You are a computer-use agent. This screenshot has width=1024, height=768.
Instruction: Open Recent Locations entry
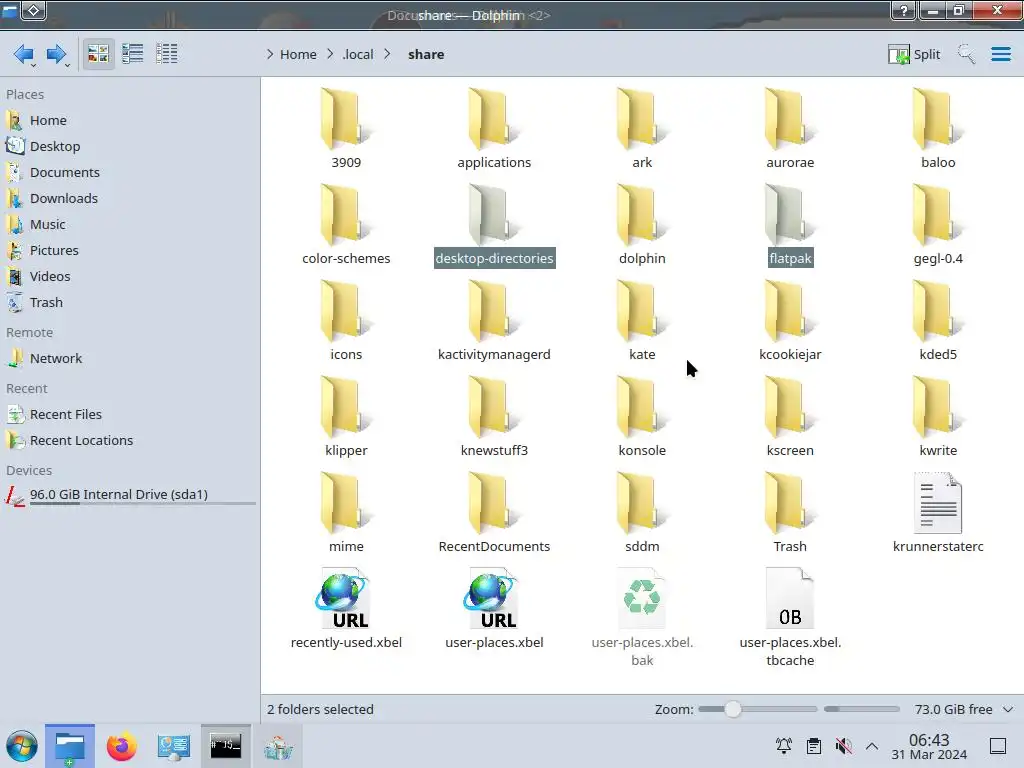81,441
